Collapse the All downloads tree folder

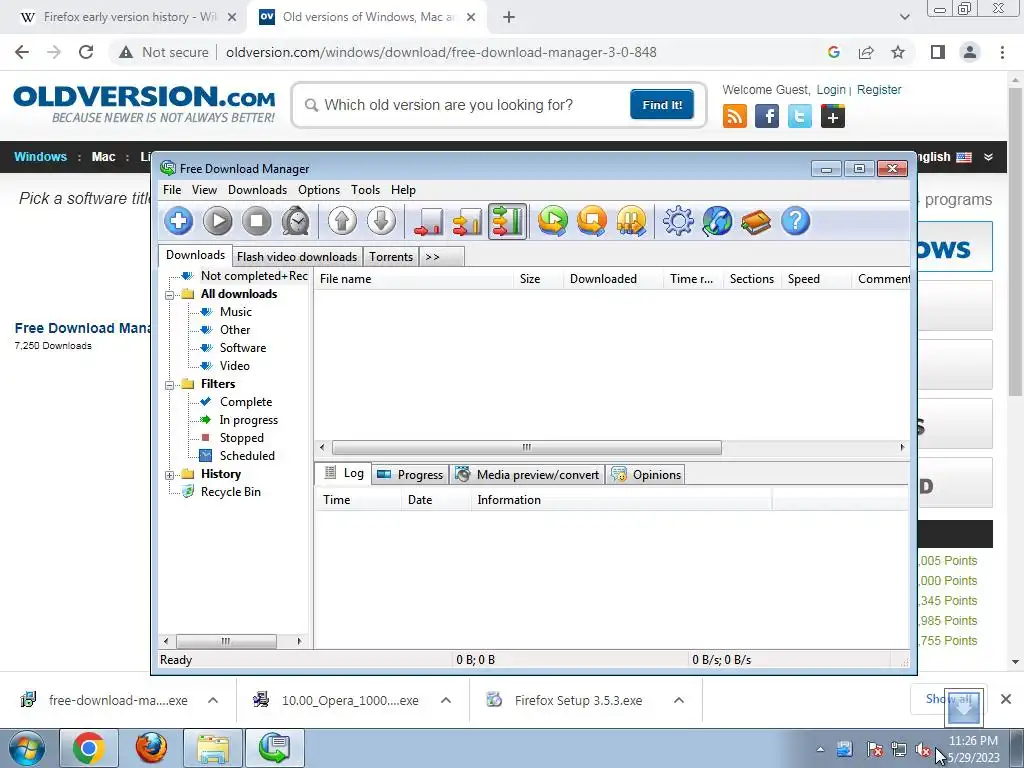tap(170, 295)
